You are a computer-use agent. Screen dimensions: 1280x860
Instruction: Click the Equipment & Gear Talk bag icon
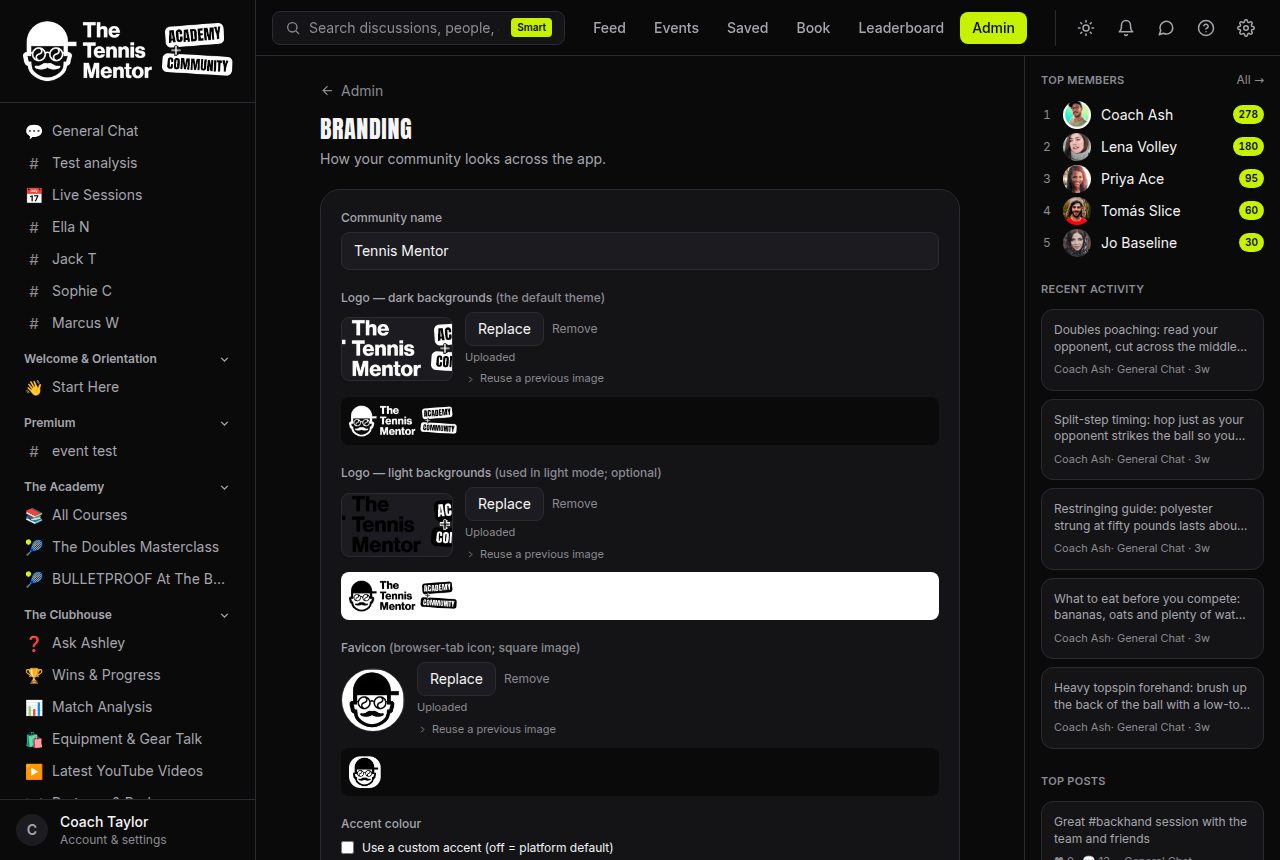[x=34, y=739]
